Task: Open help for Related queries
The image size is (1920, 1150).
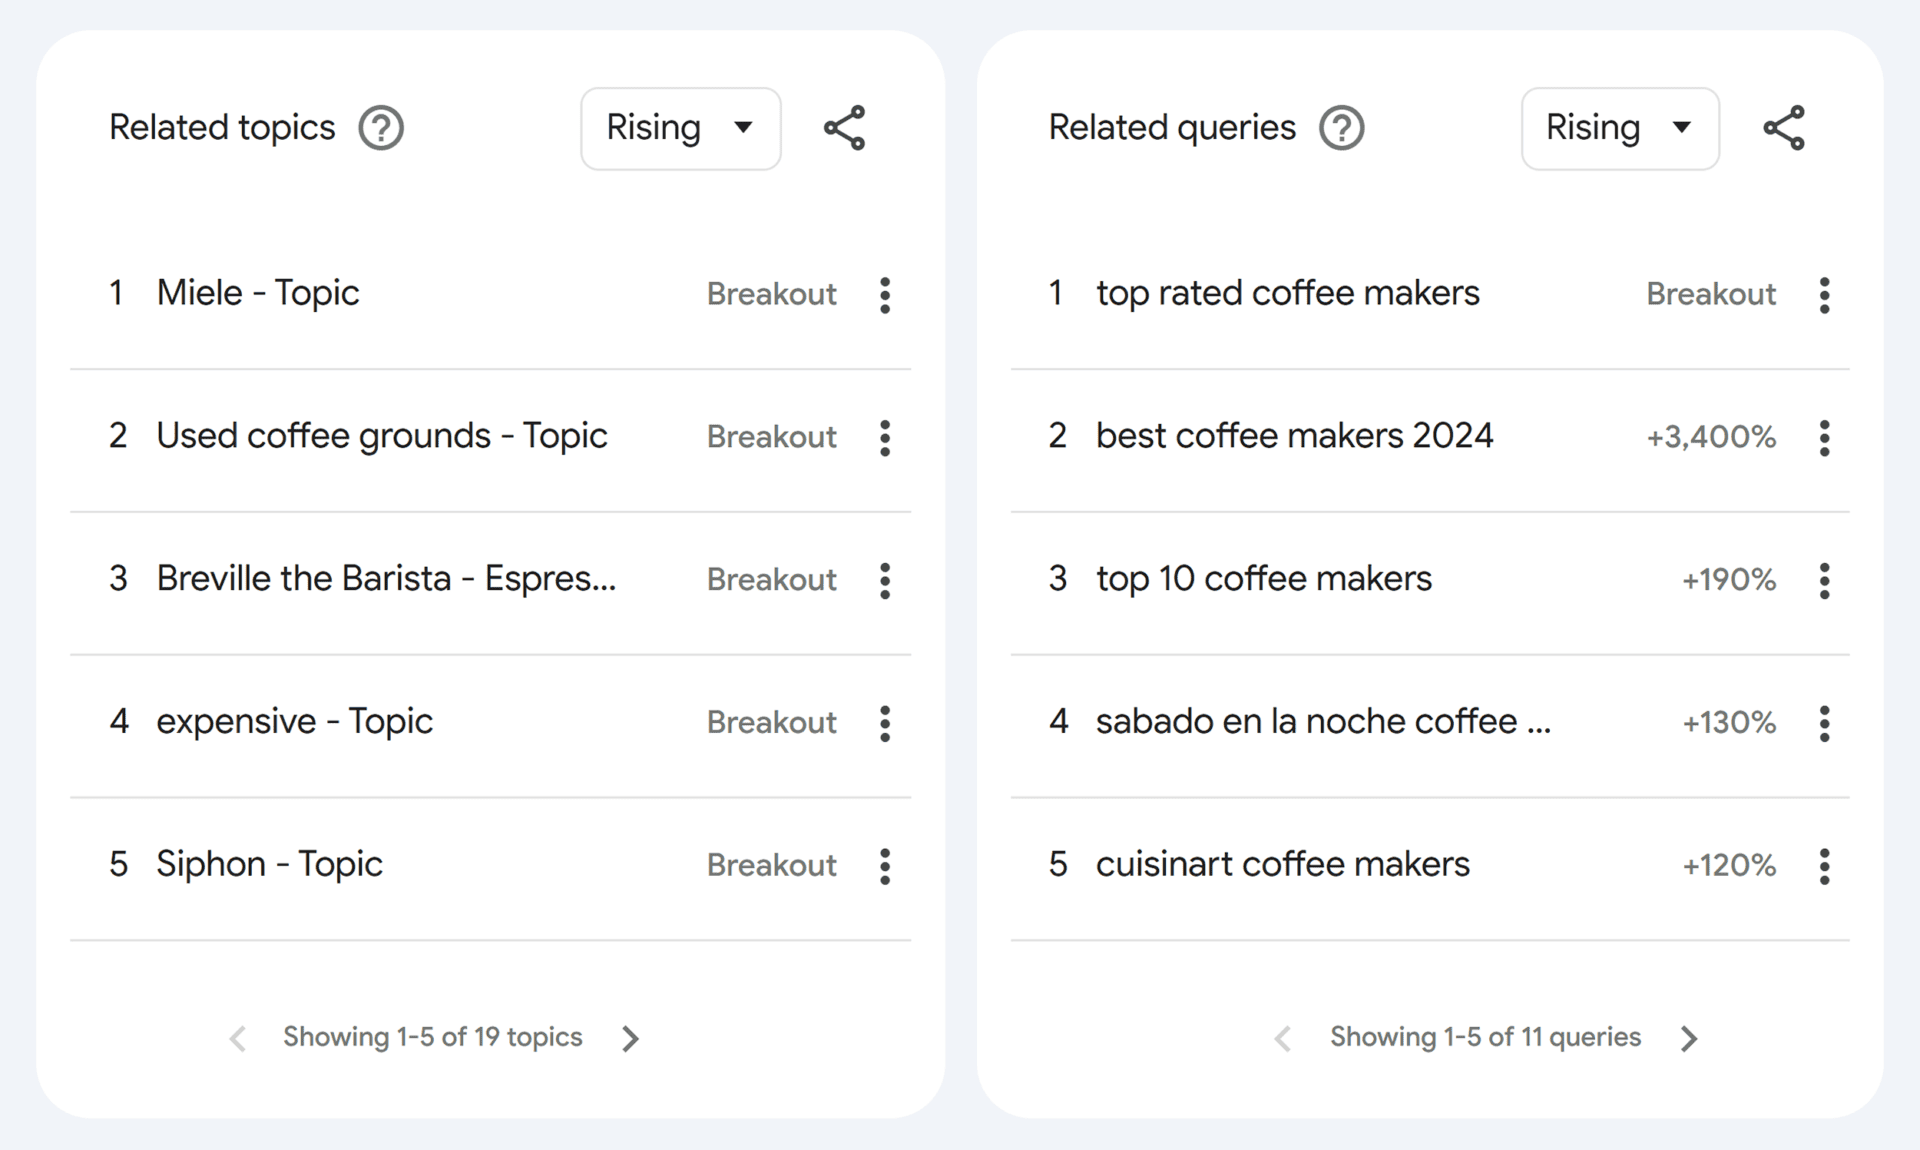Action: [x=1341, y=128]
